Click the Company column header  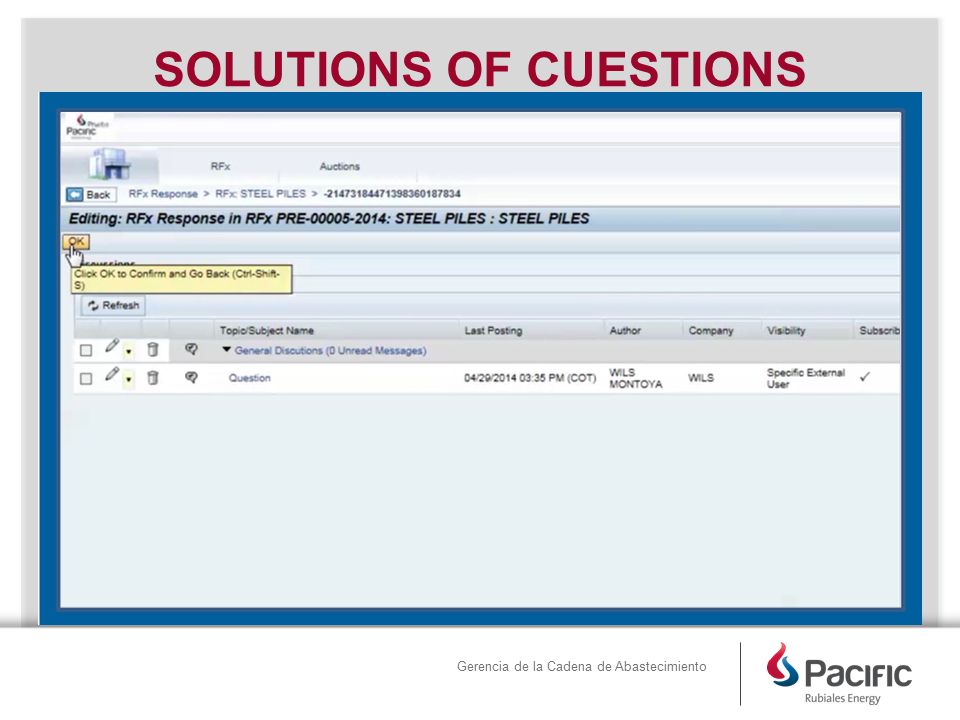point(710,331)
